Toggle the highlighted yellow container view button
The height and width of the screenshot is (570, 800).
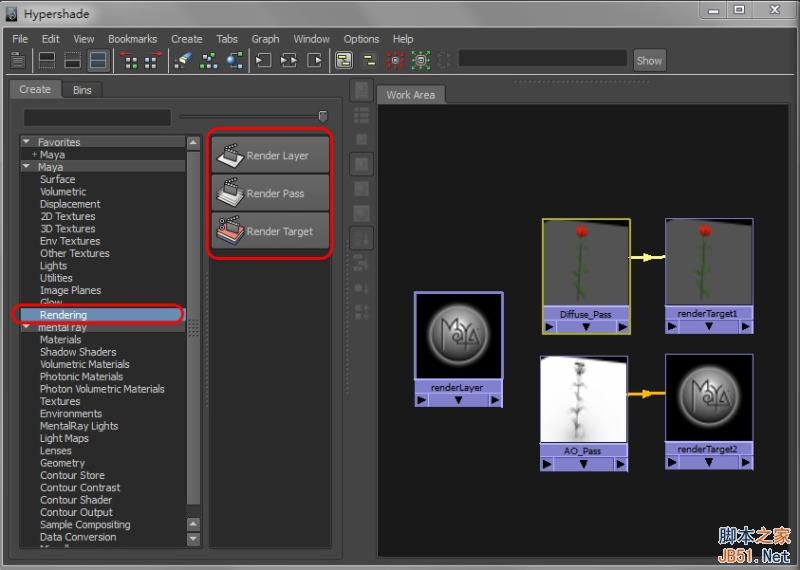[344, 61]
